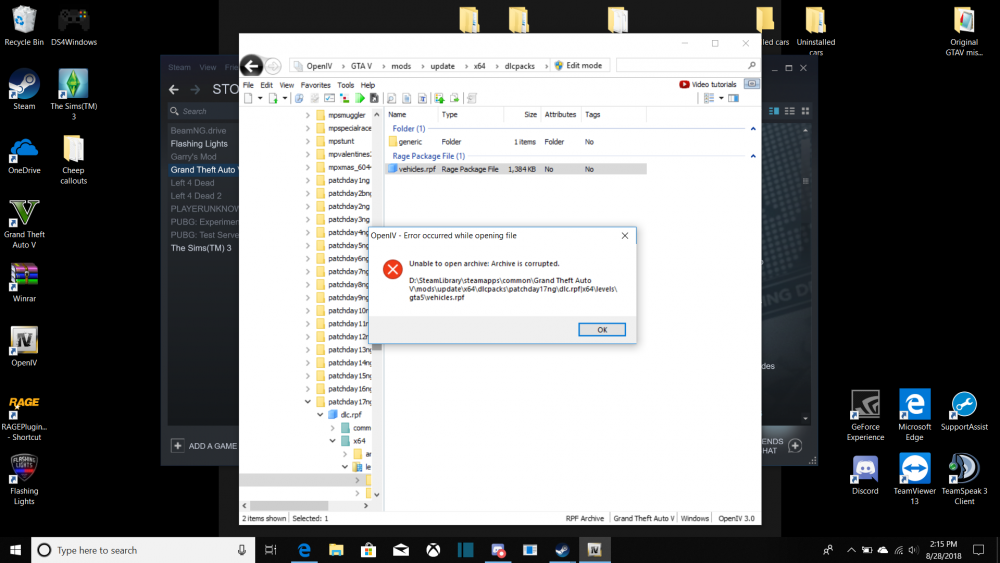Click the New file icon in OpenIV toolbar
This screenshot has height=563, width=1000.
coord(248,98)
